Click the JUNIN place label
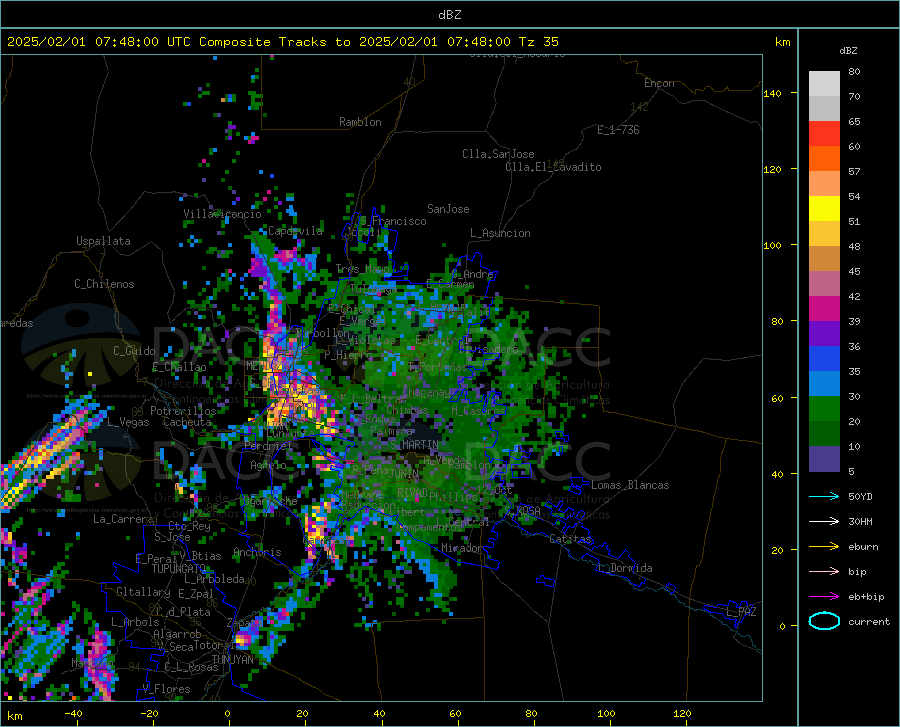This screenshot has height=727, width=900. click(404, 473)
